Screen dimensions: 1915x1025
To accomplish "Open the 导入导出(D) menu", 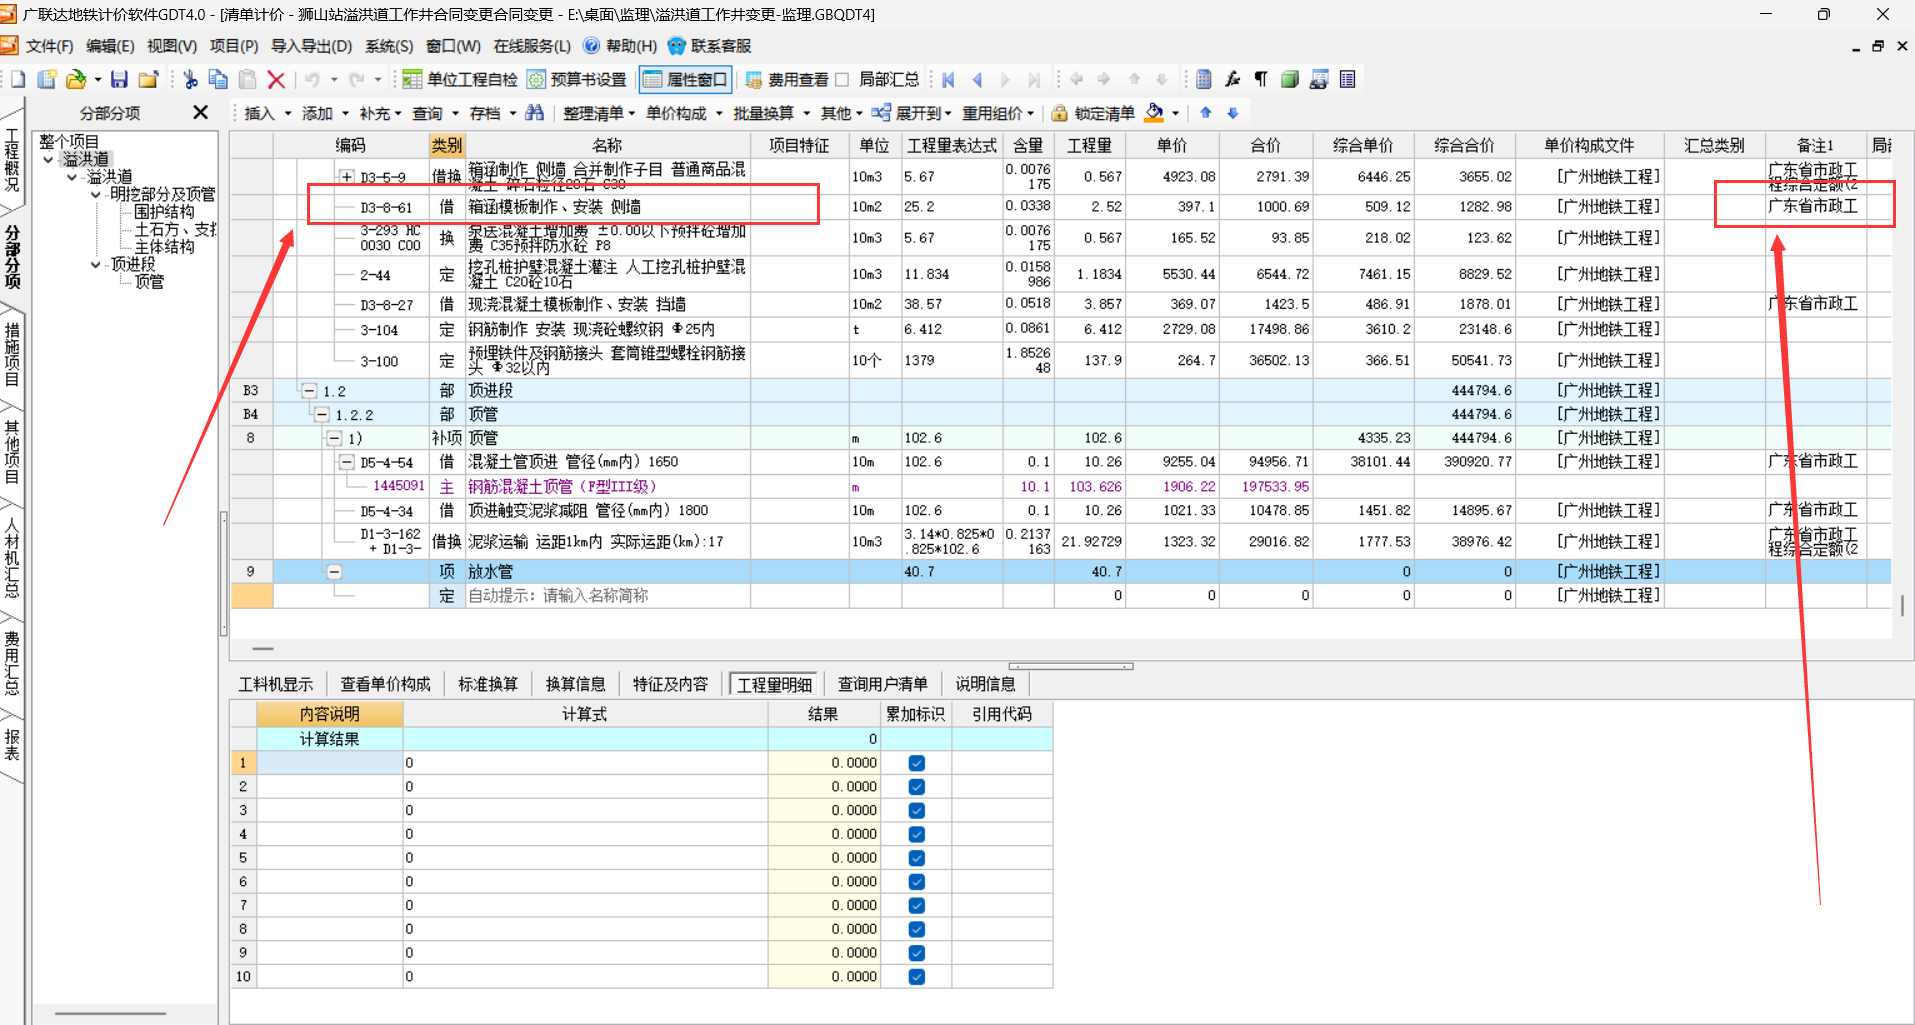I will (312, 46).
